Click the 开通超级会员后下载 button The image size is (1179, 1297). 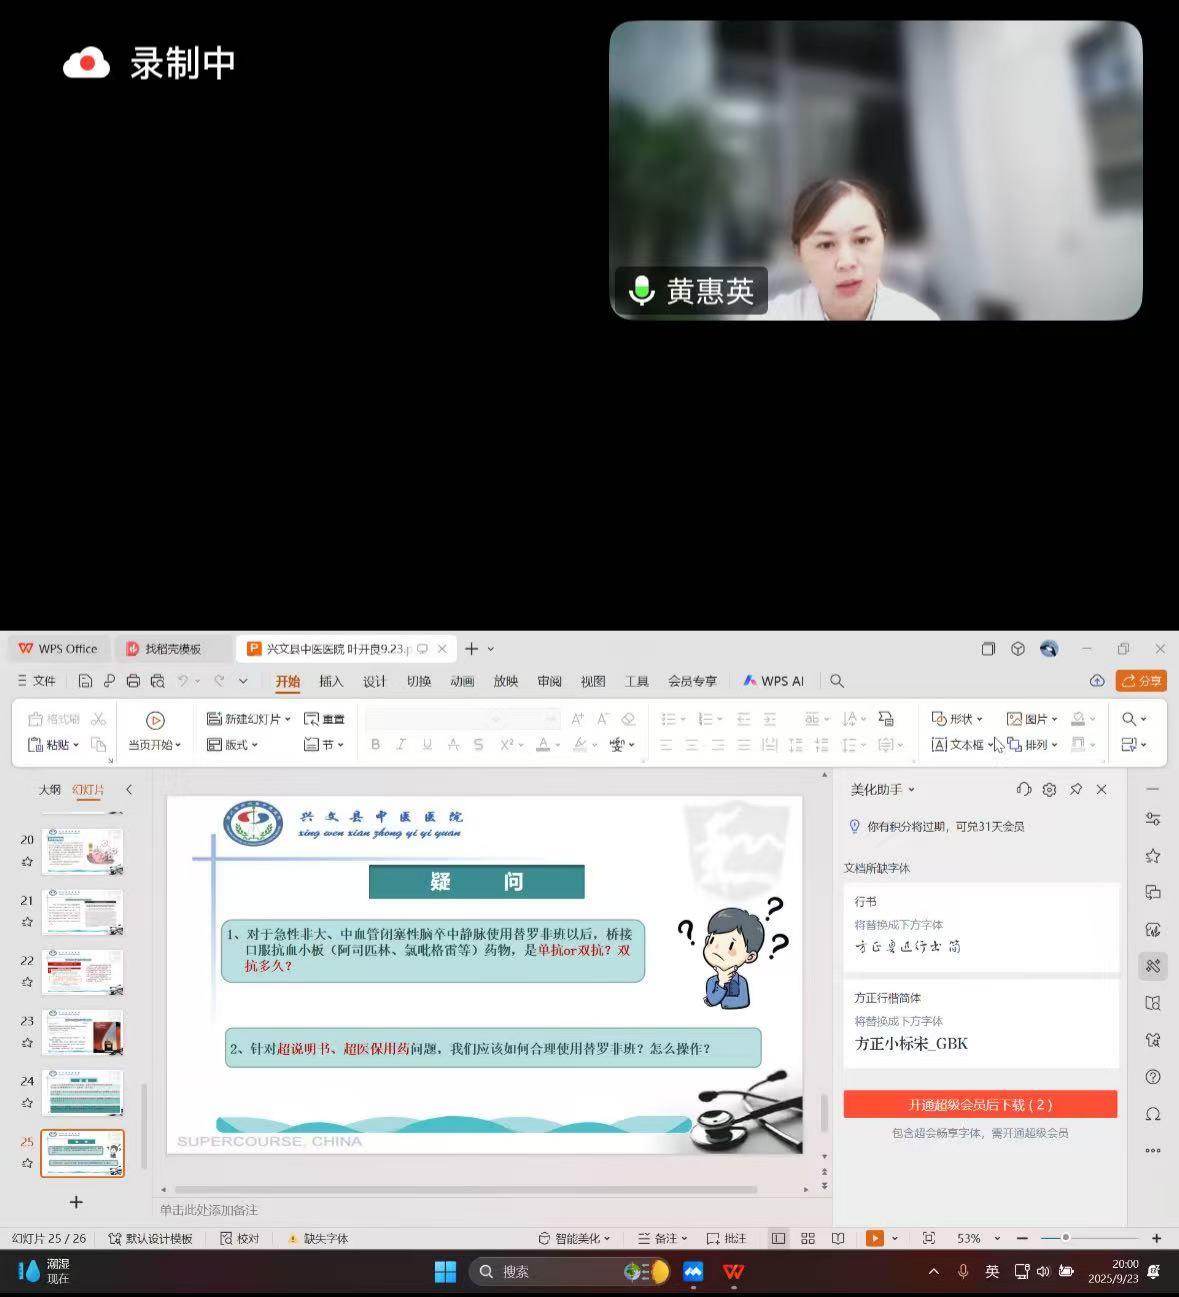[981, 1104]
